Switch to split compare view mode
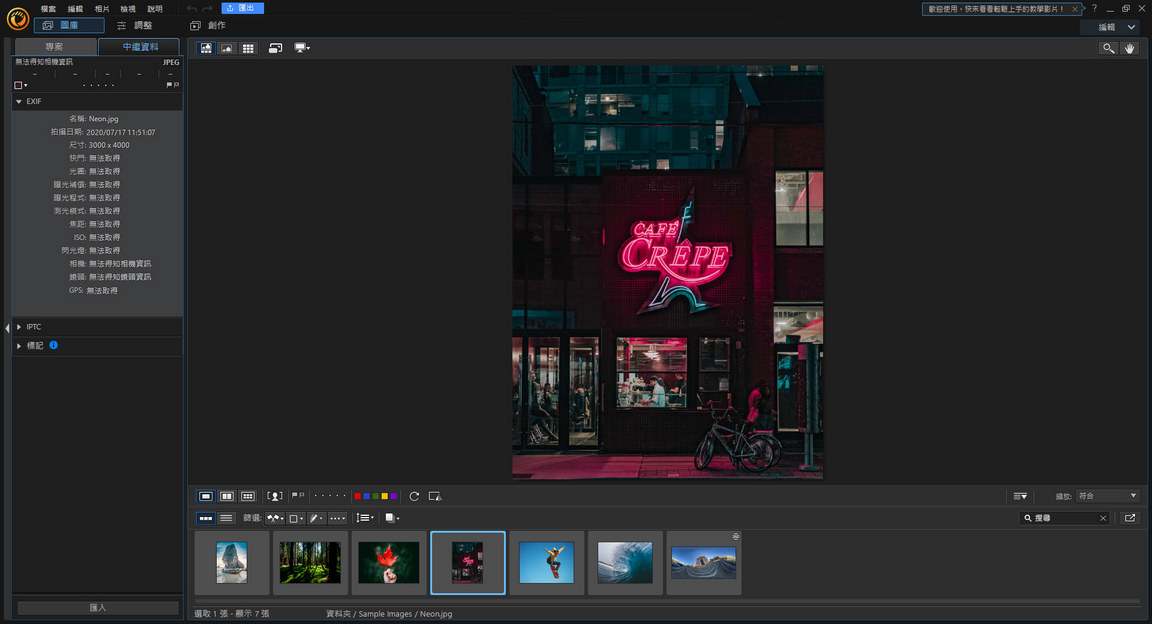 (226, 496)
